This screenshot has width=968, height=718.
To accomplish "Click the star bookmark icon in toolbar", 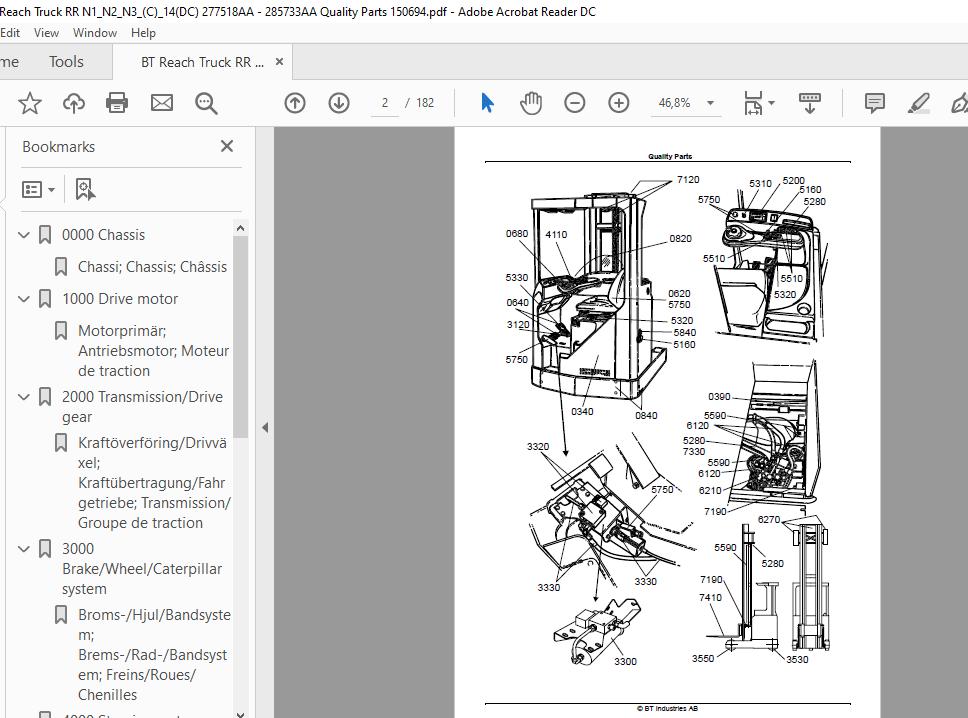I will point(30,103).
